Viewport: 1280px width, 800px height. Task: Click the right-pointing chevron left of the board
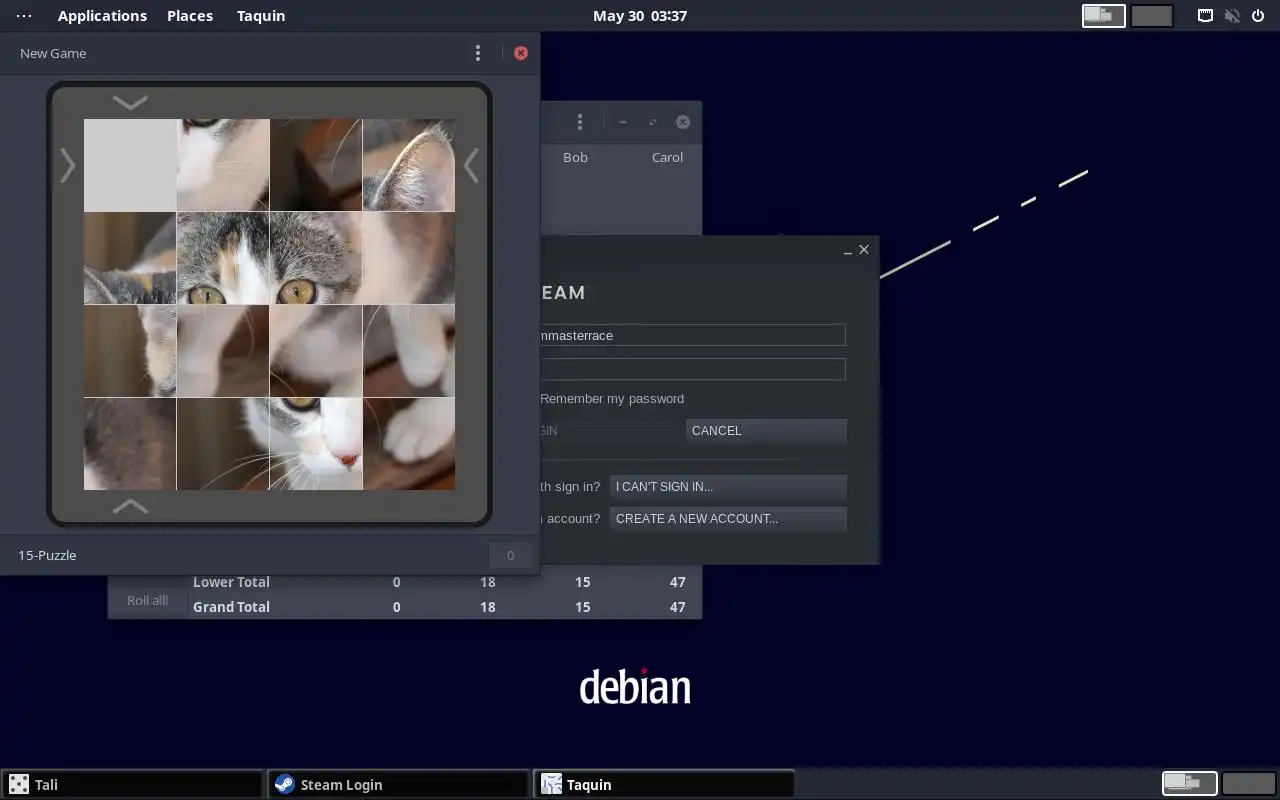[x=67, y=165]
